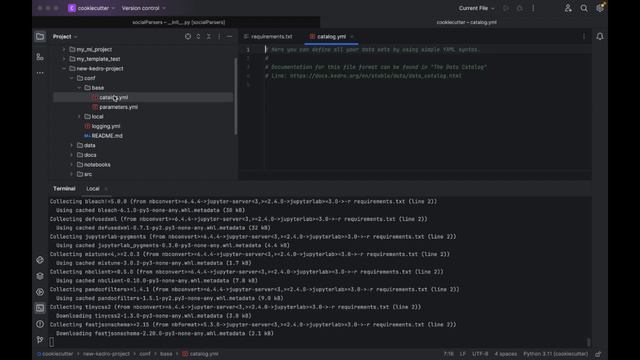The image size is (640, 360).
Task: Open Search Everywhere magnifier
Action: pos(584,8)
